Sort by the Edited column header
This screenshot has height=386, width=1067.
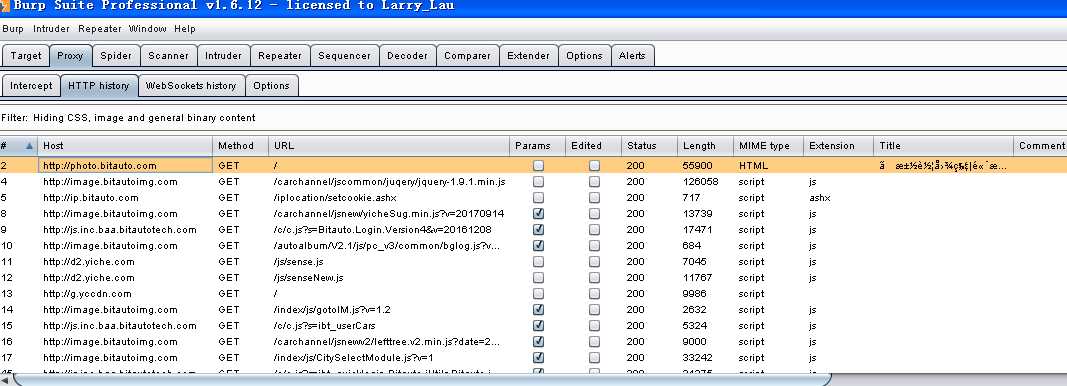point(593,146)
